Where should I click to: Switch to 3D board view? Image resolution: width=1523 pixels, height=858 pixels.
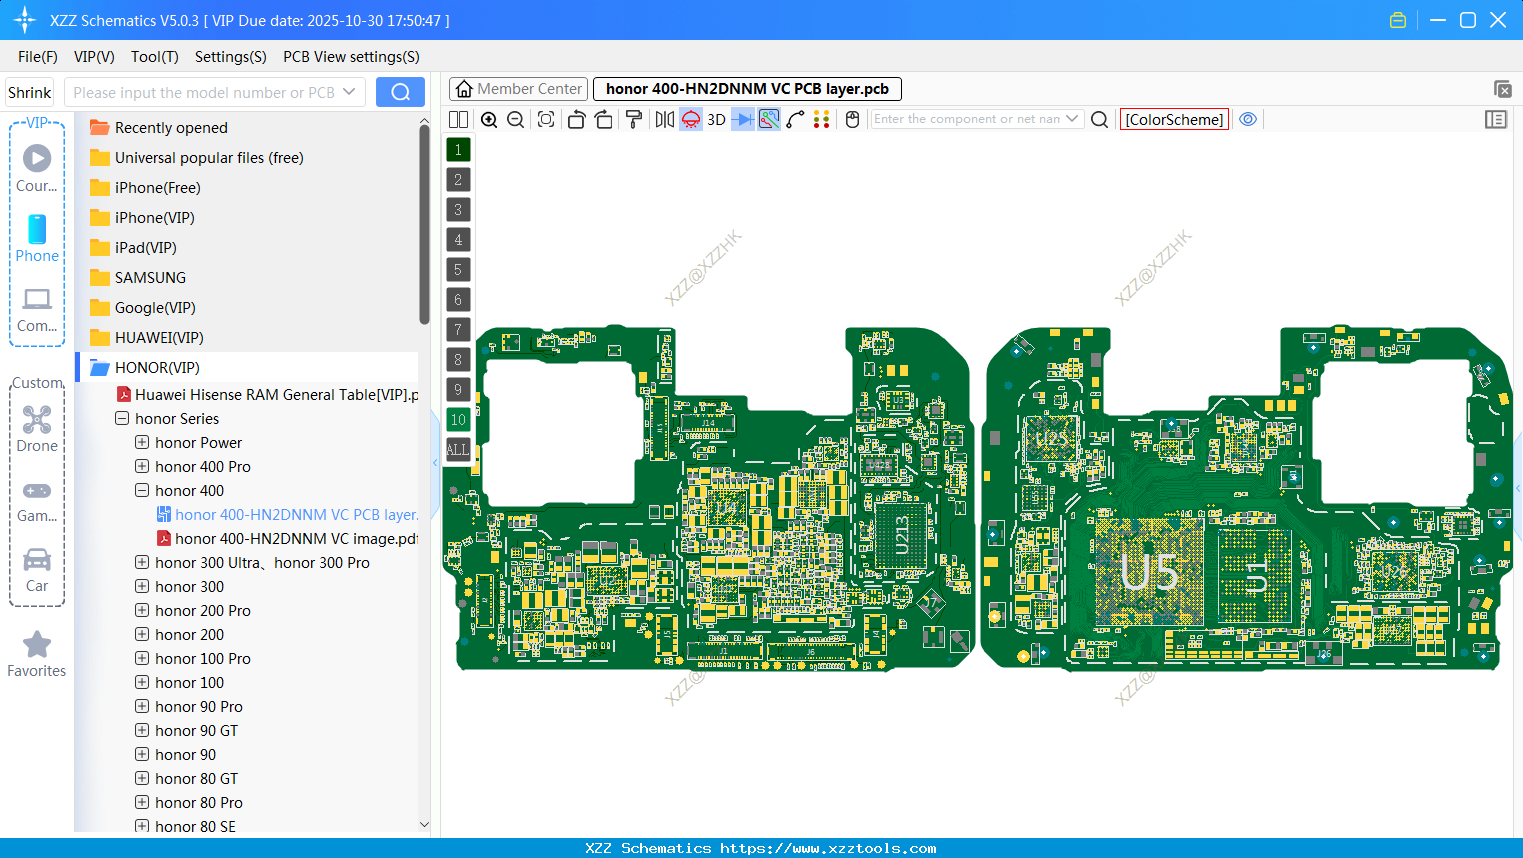[716, 119]
